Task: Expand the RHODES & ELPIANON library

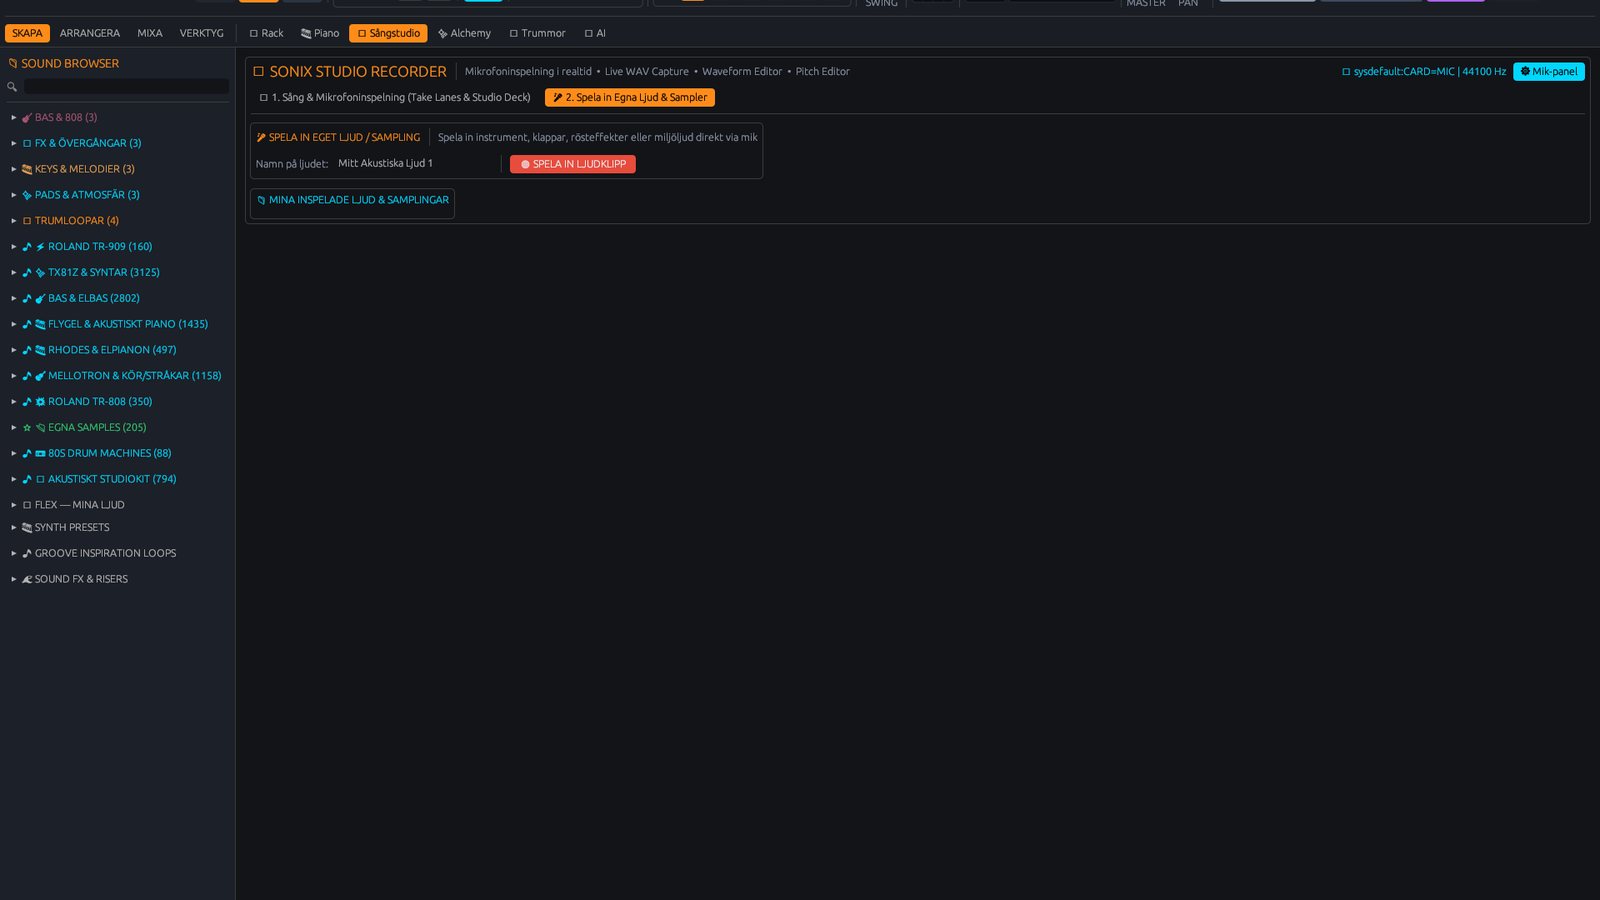Action: [14, 350]
